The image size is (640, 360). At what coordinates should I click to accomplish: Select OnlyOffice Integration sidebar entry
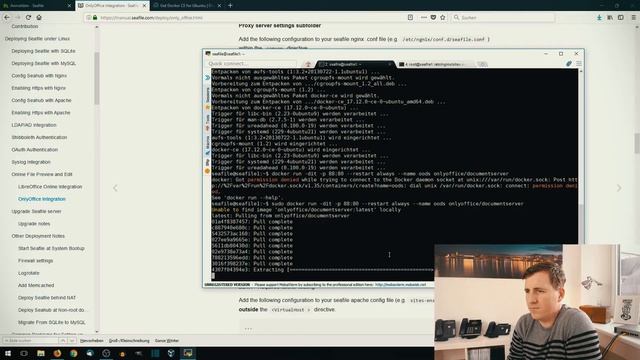click(42, 199)
